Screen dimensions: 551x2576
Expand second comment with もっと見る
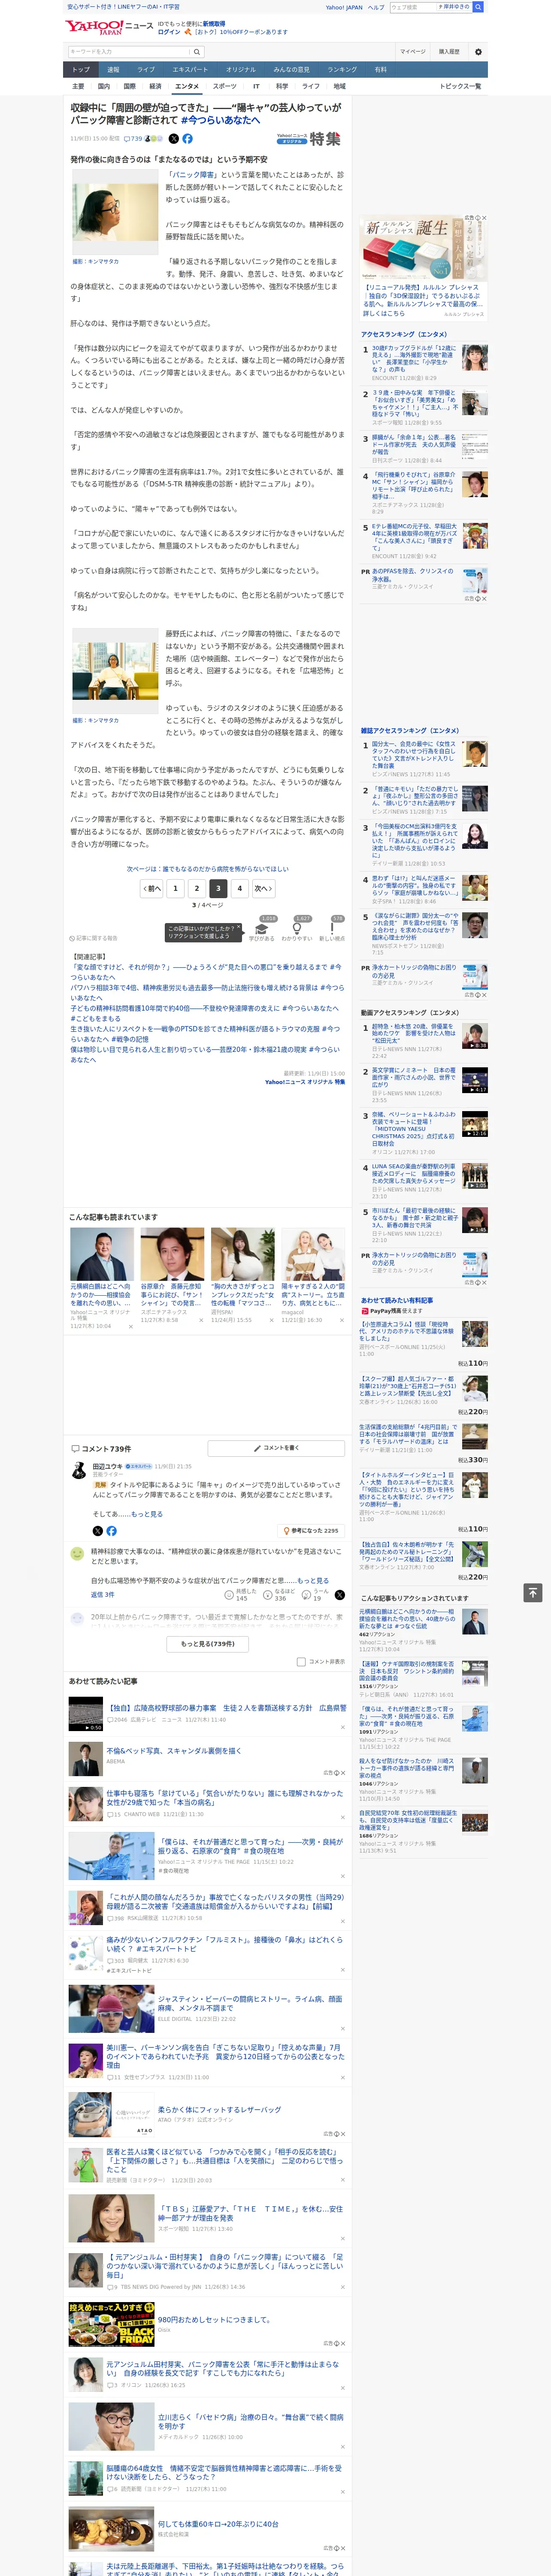pyautogui.click(x=312, y=1581)
